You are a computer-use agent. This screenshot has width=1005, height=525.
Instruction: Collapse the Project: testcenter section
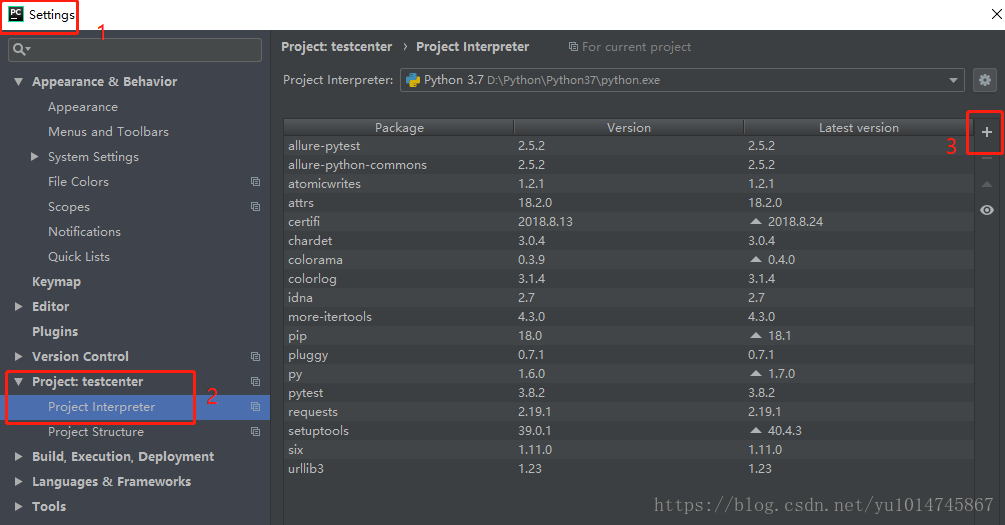[x=19, y=382]
